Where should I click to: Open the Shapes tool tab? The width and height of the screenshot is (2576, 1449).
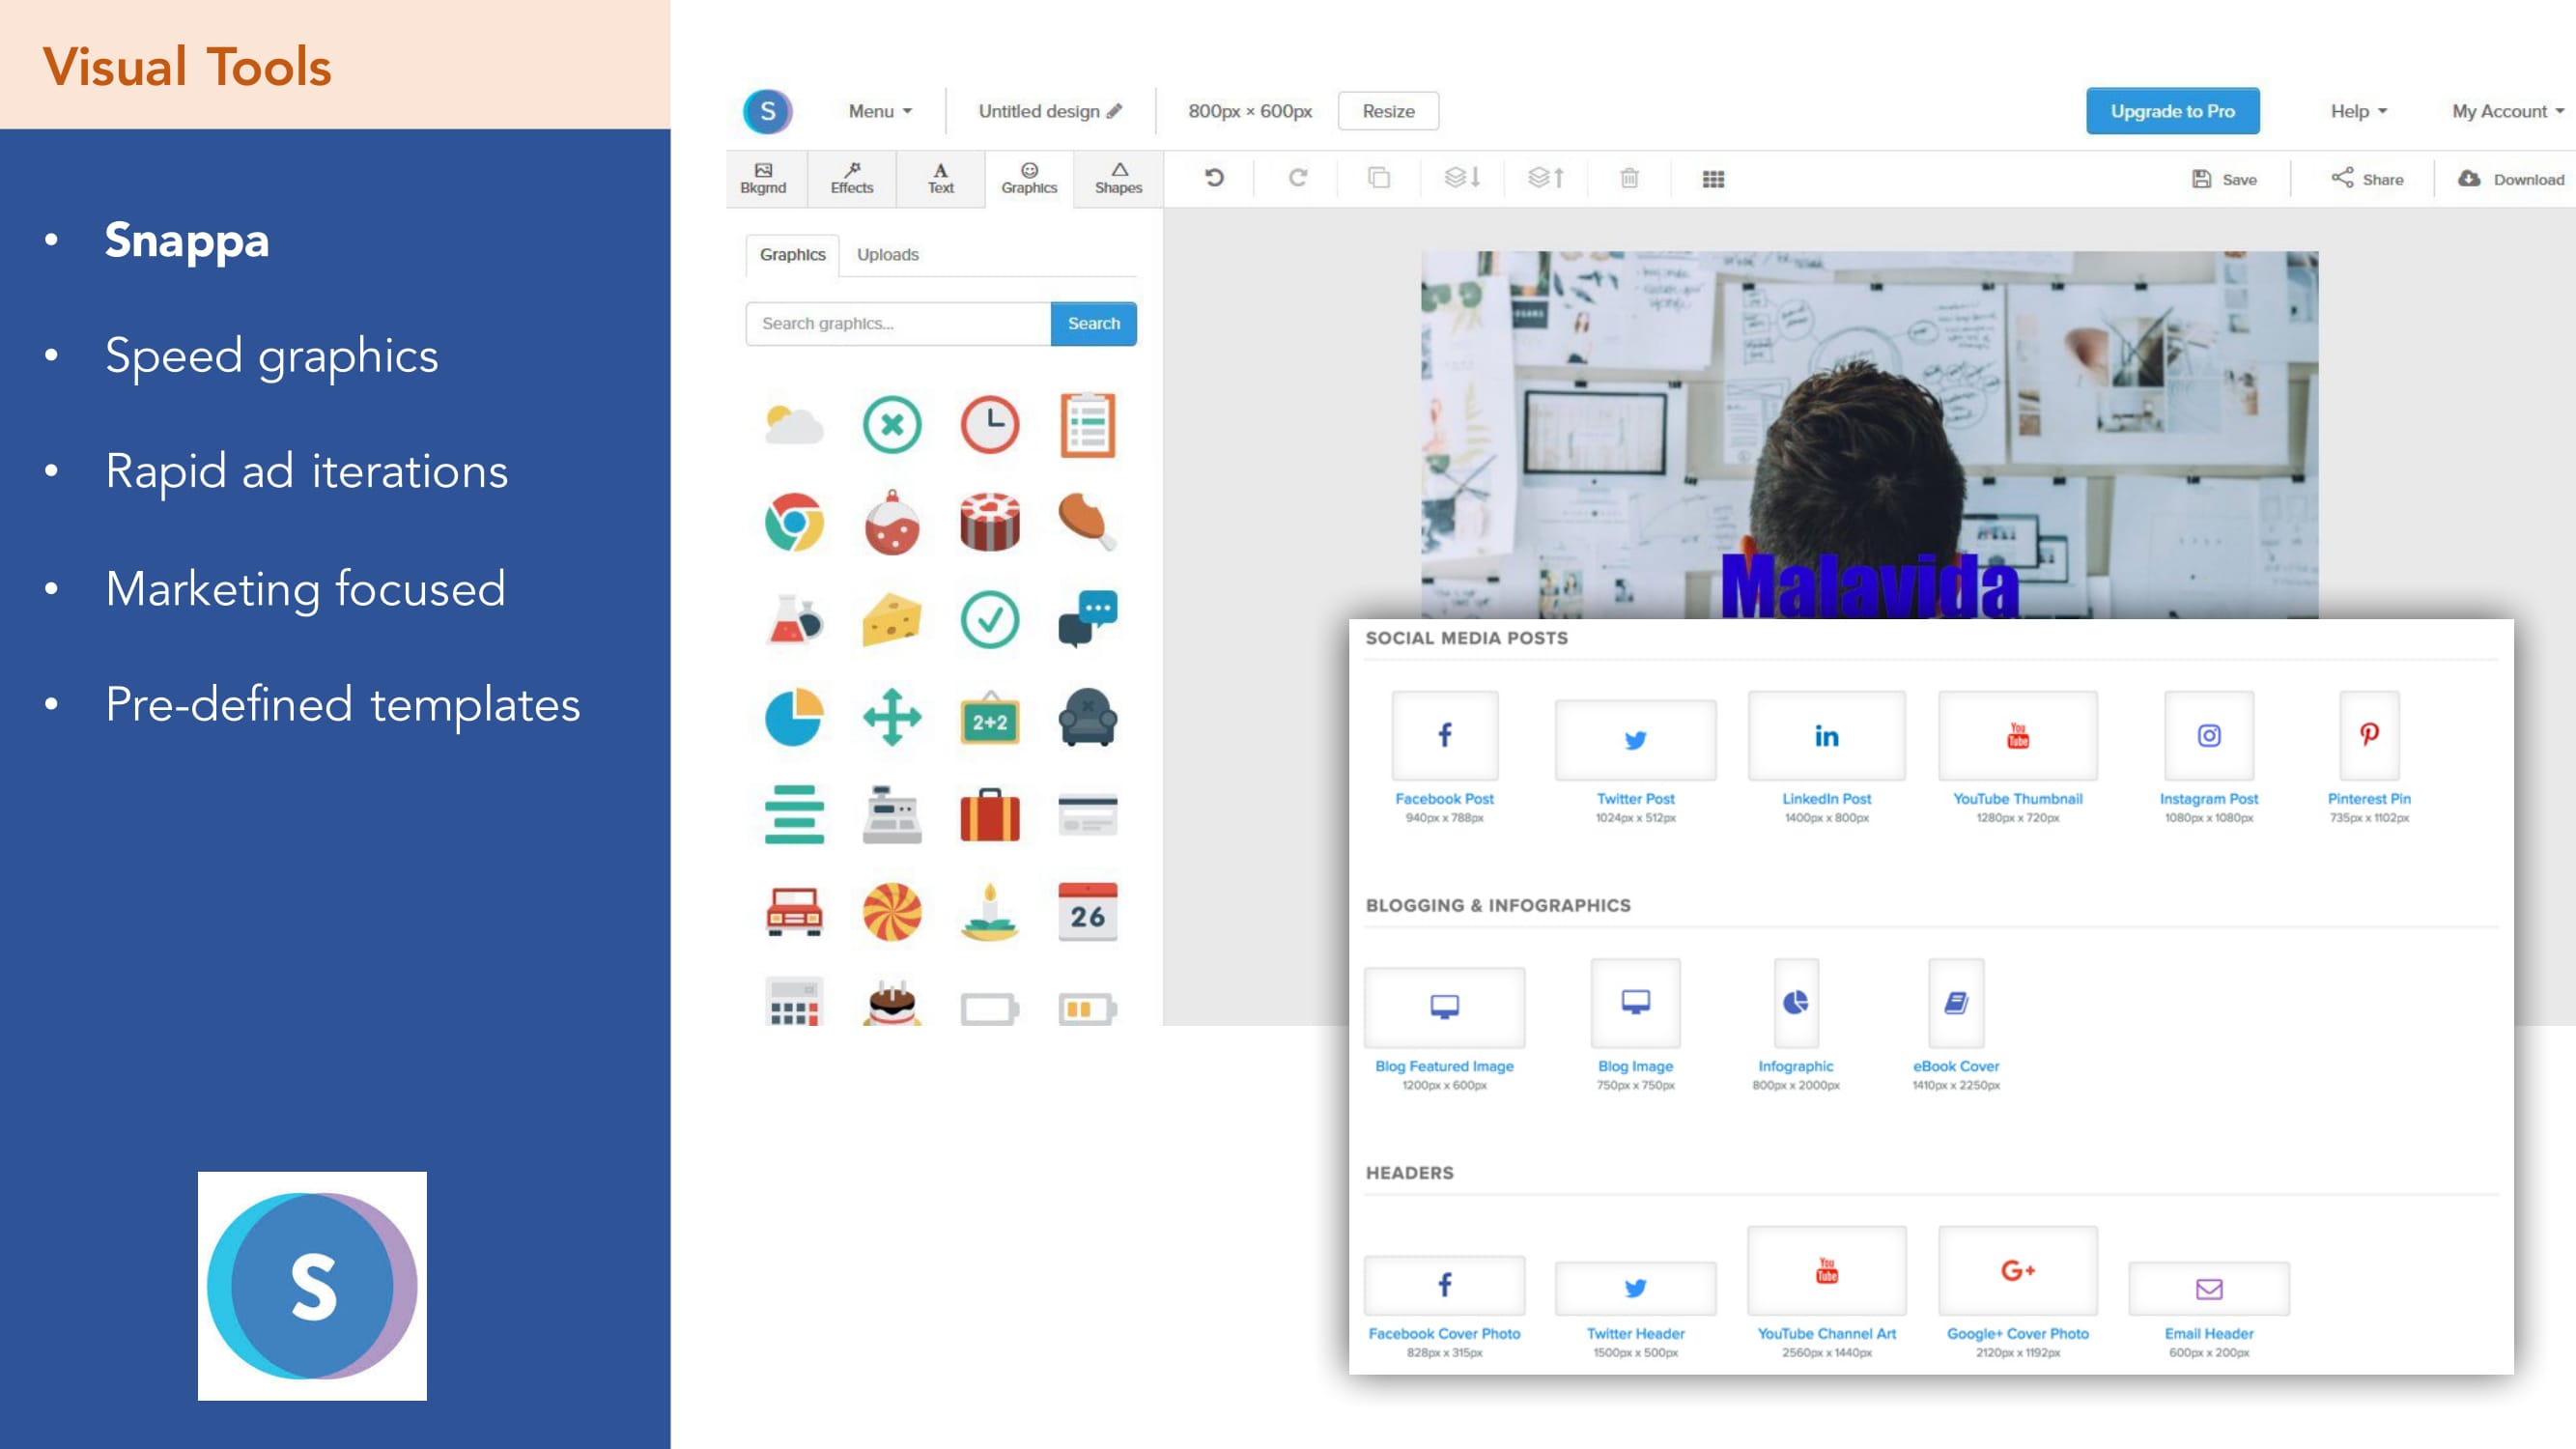[1118, 178]
